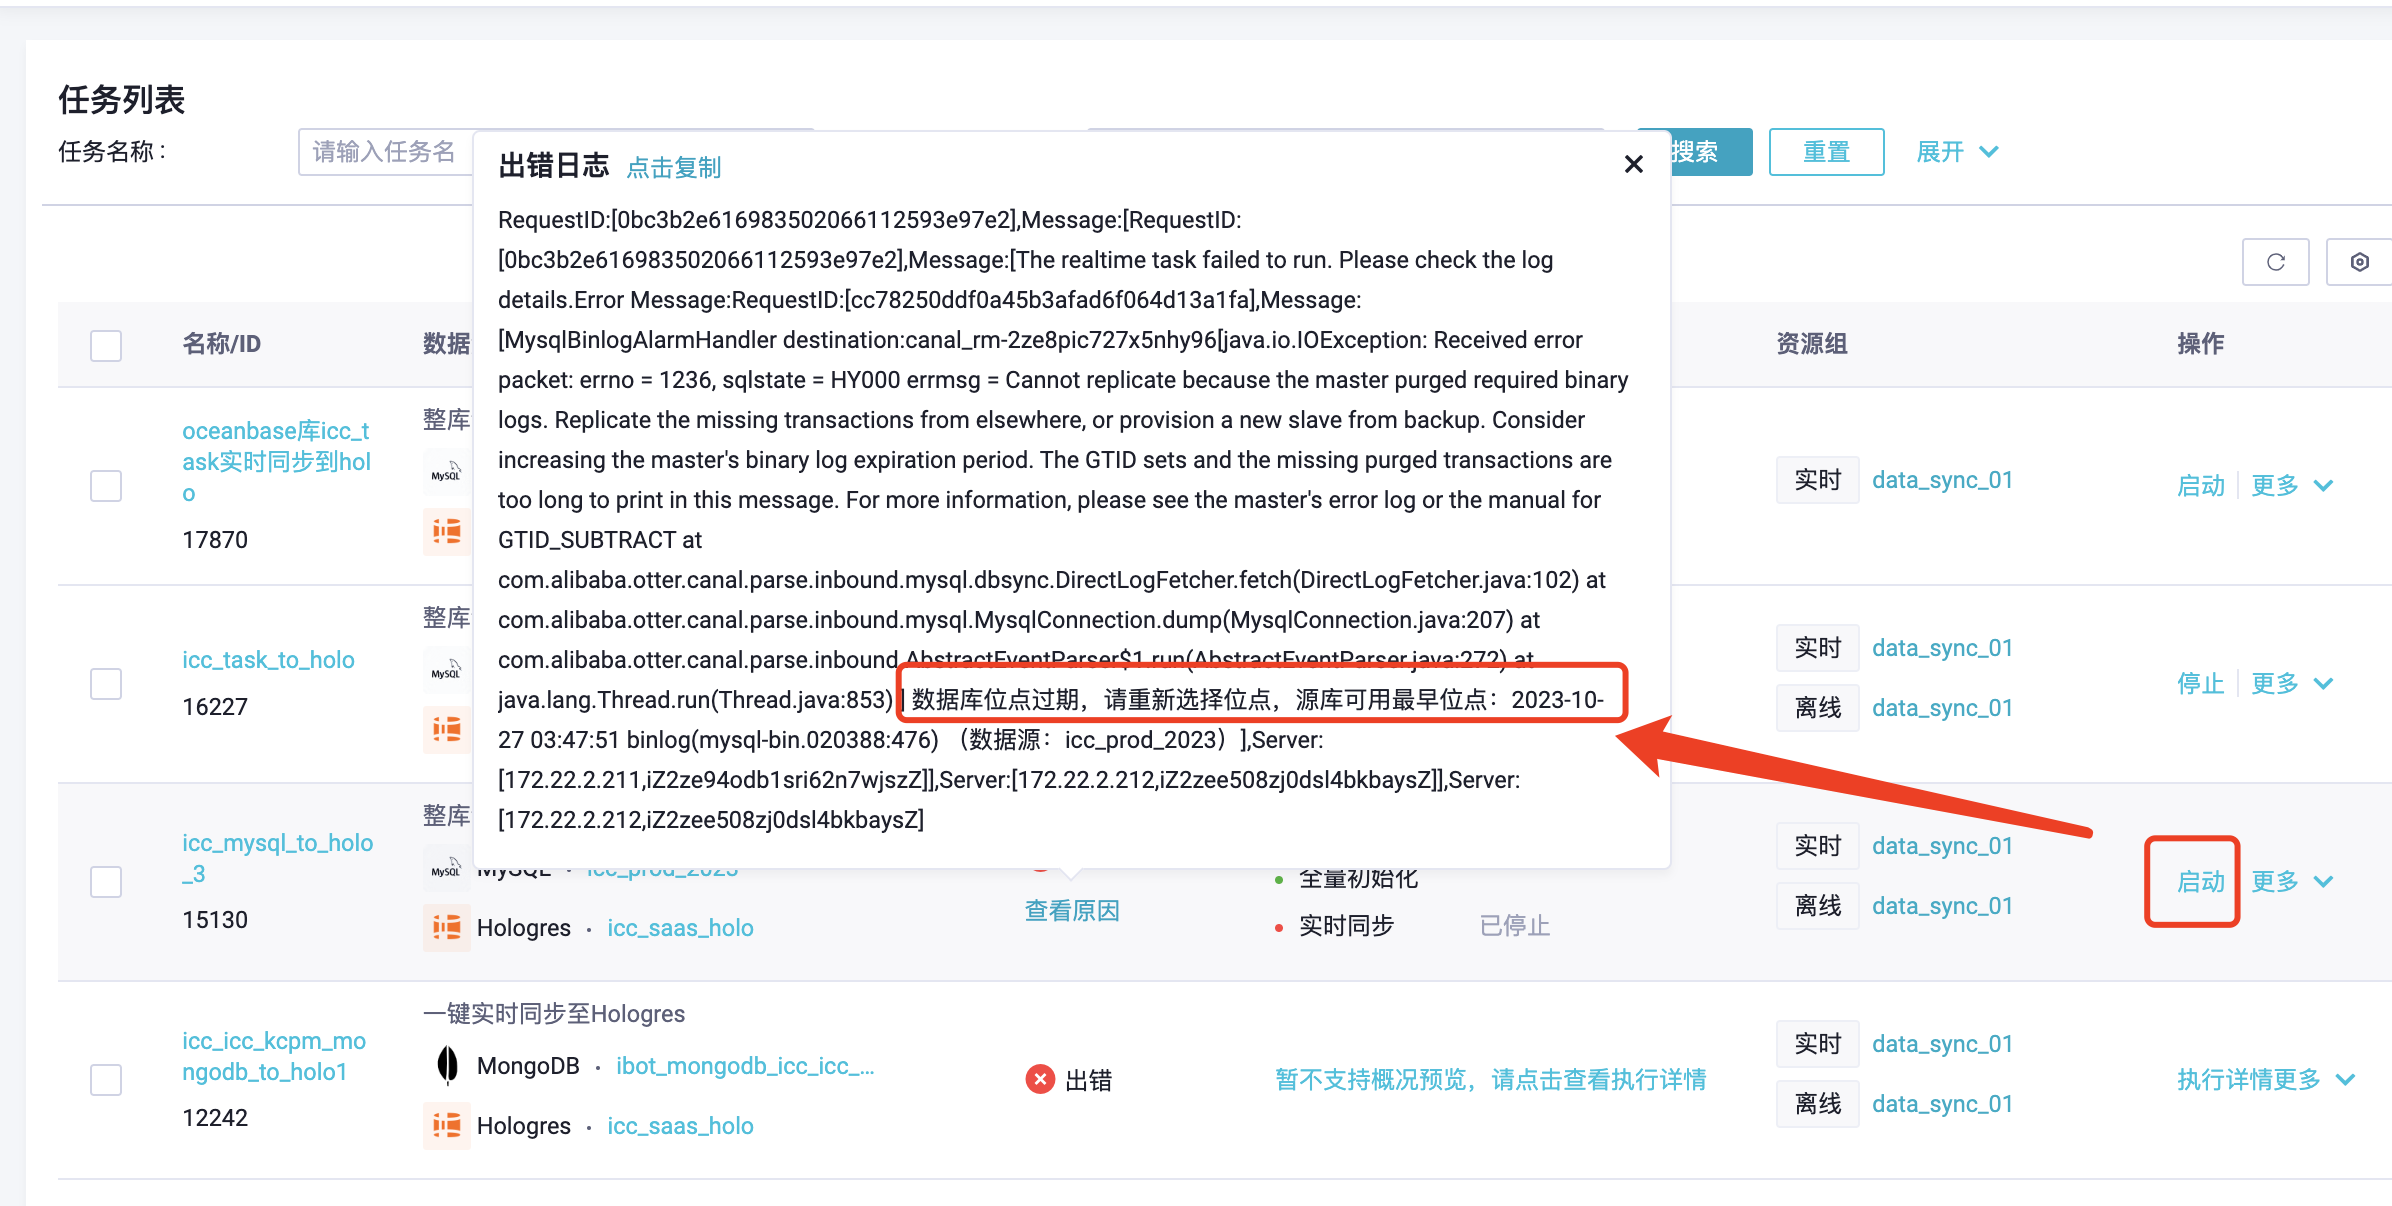Click MongoDB icon in icc_icc_kcpm row
The height and width of the screenshot is (1206, 2392).
[447, 1065]
